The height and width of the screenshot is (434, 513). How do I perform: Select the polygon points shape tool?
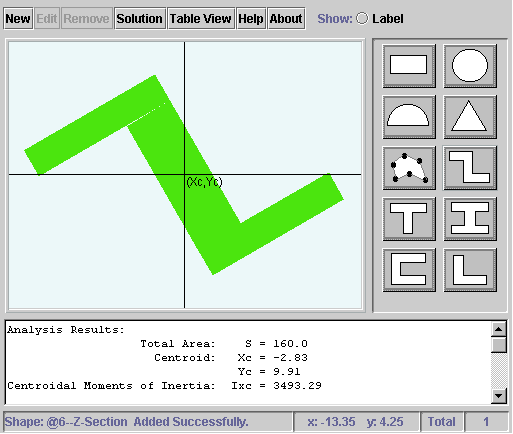tap(409, 168)
